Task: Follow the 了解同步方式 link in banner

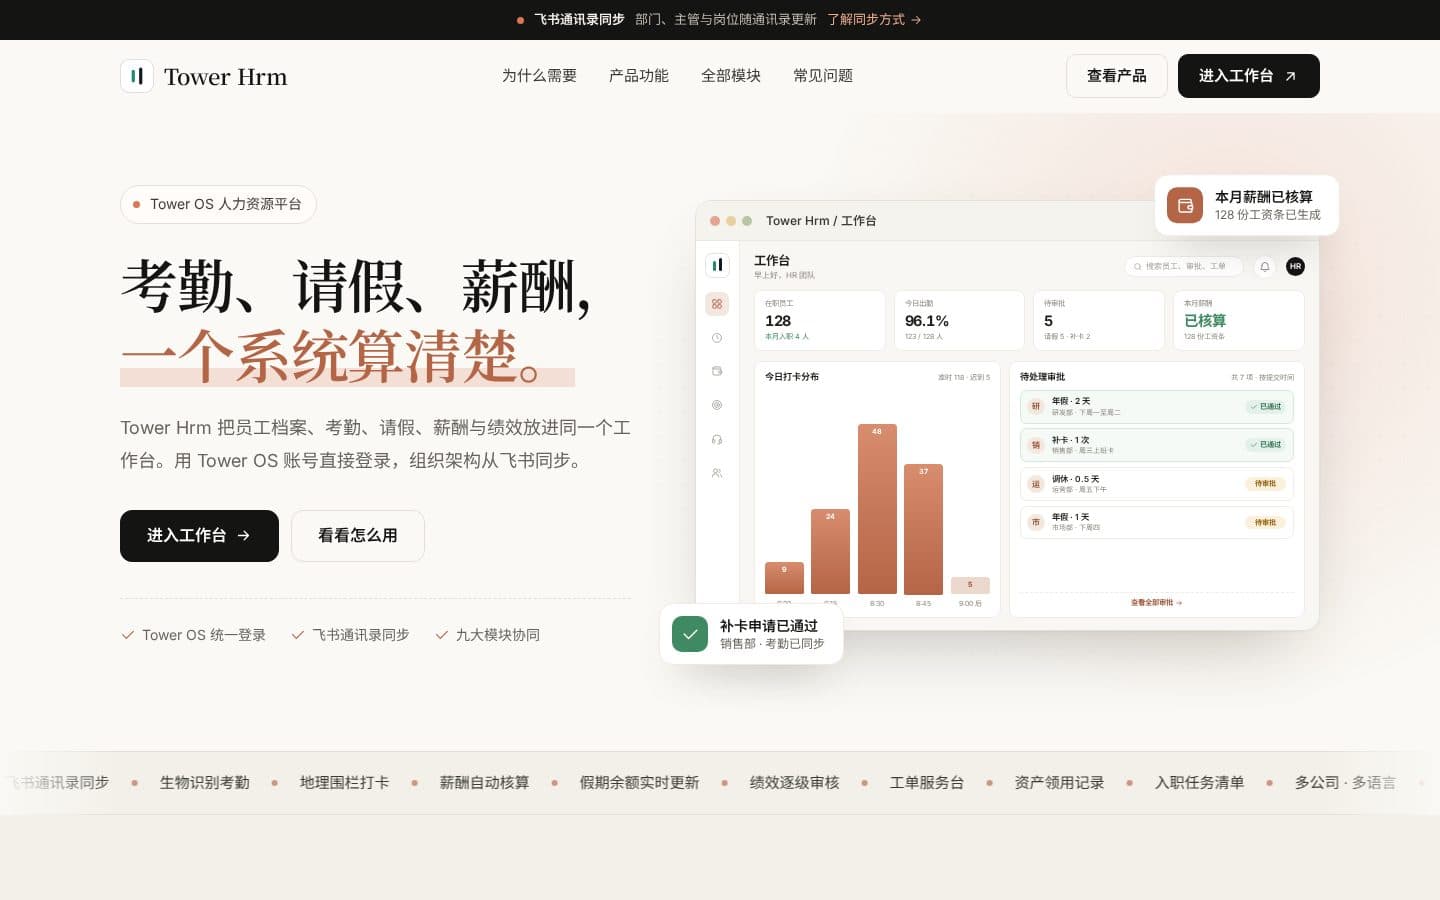Action: tap(874, 19)
